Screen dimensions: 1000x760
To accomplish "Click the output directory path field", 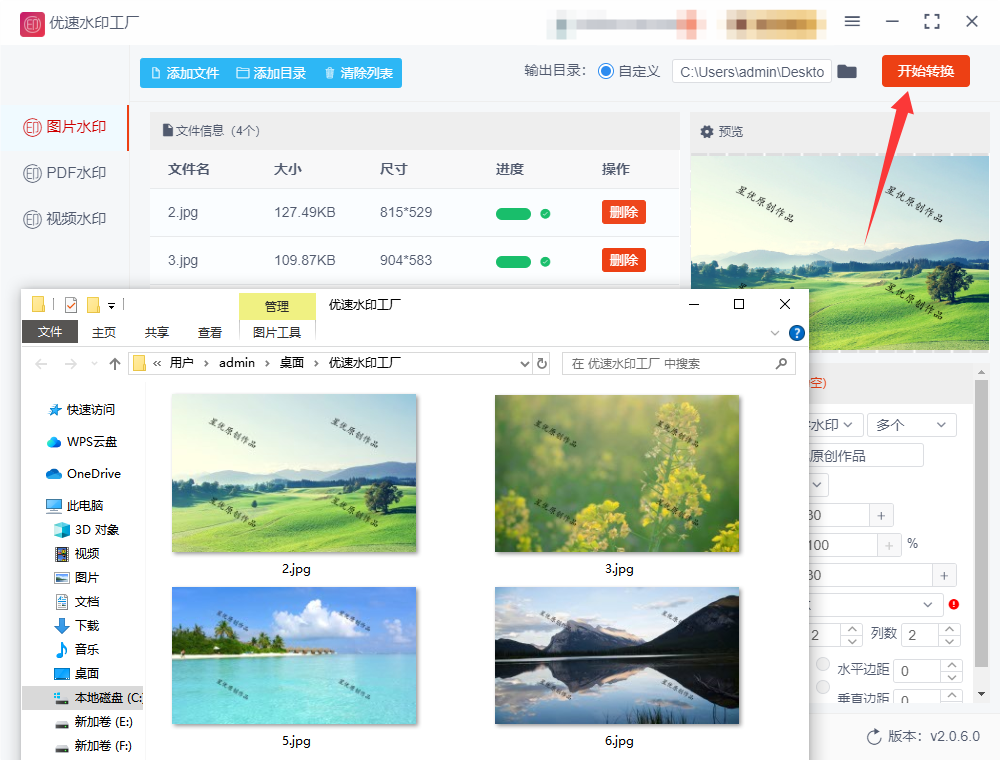I will click(751, 71).
